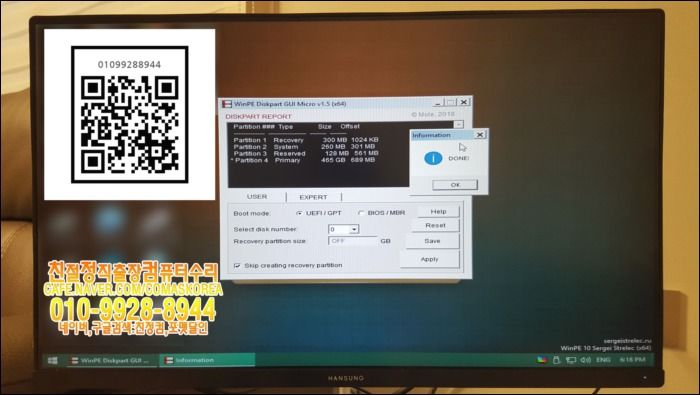Click the Help button
Screen dimensions: 700x395
(x=438, y=212)
